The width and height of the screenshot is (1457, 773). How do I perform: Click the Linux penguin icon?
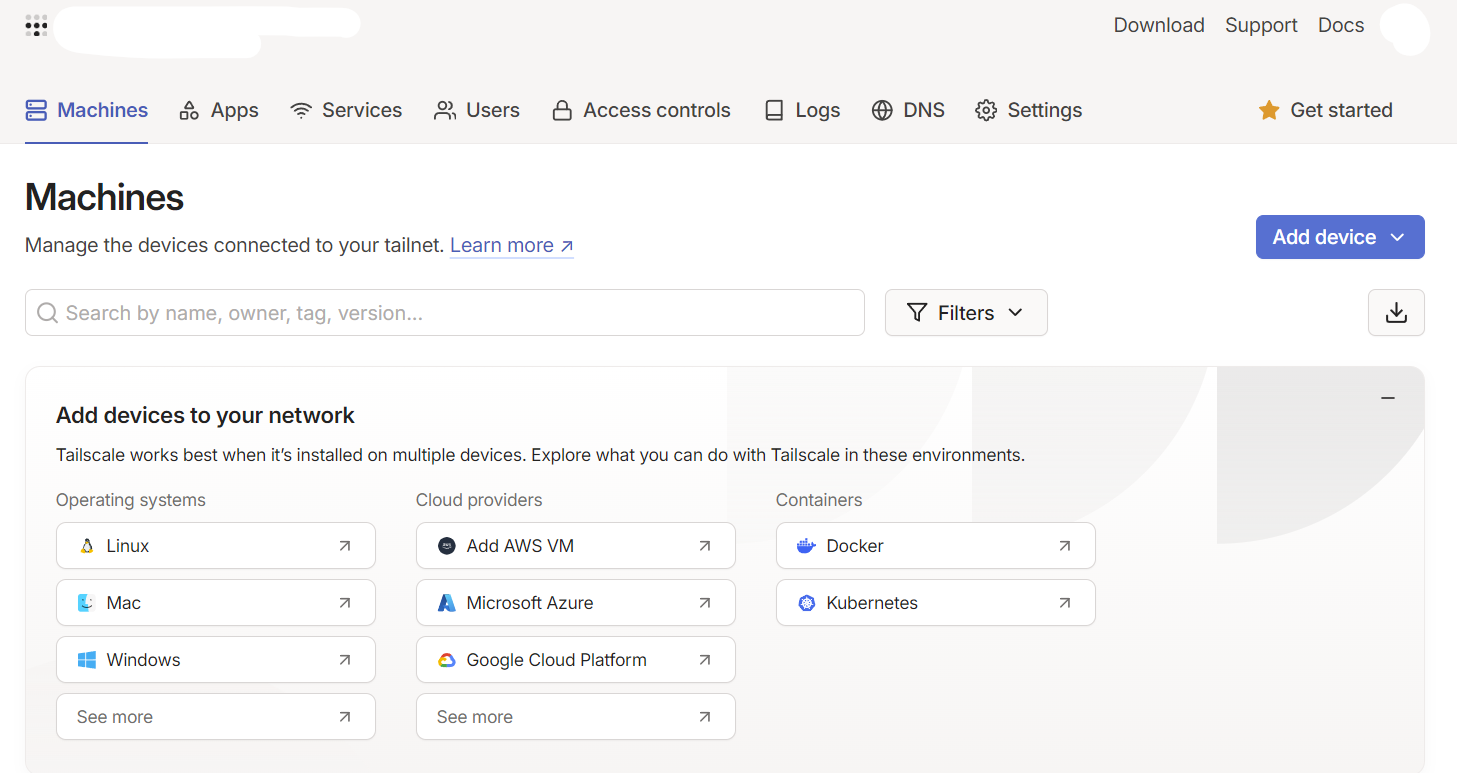[87, 546]
